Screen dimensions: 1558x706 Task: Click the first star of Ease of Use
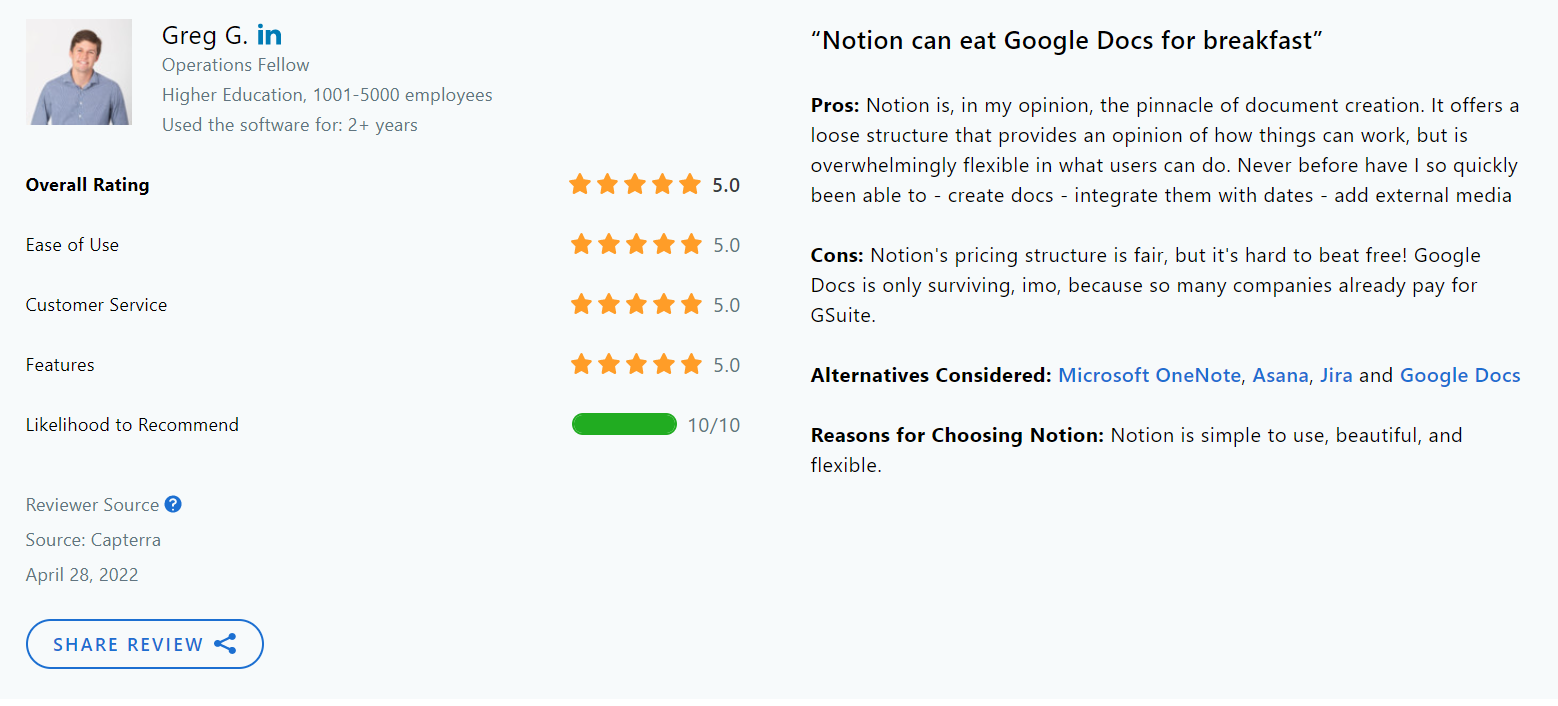[579, 244]
